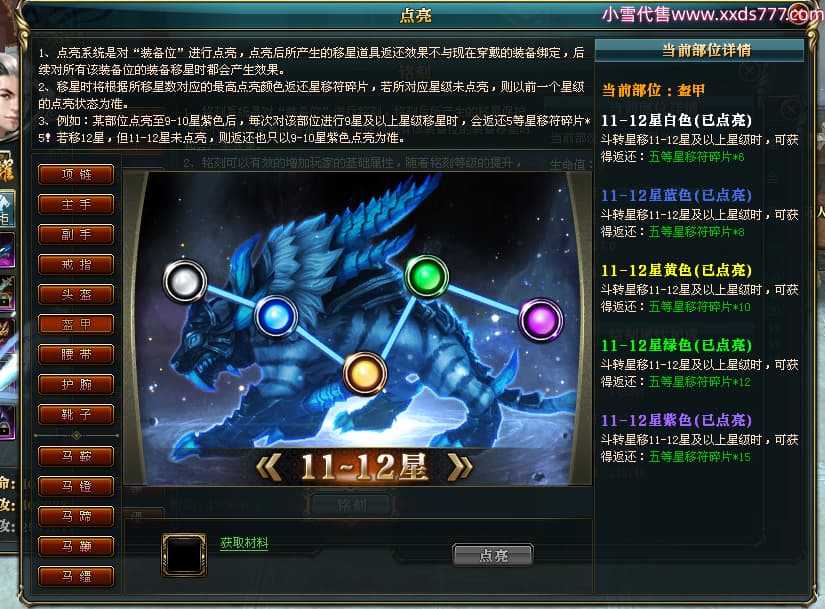
Task: Select the 项链 equipment slot
Action: (76, 174)
